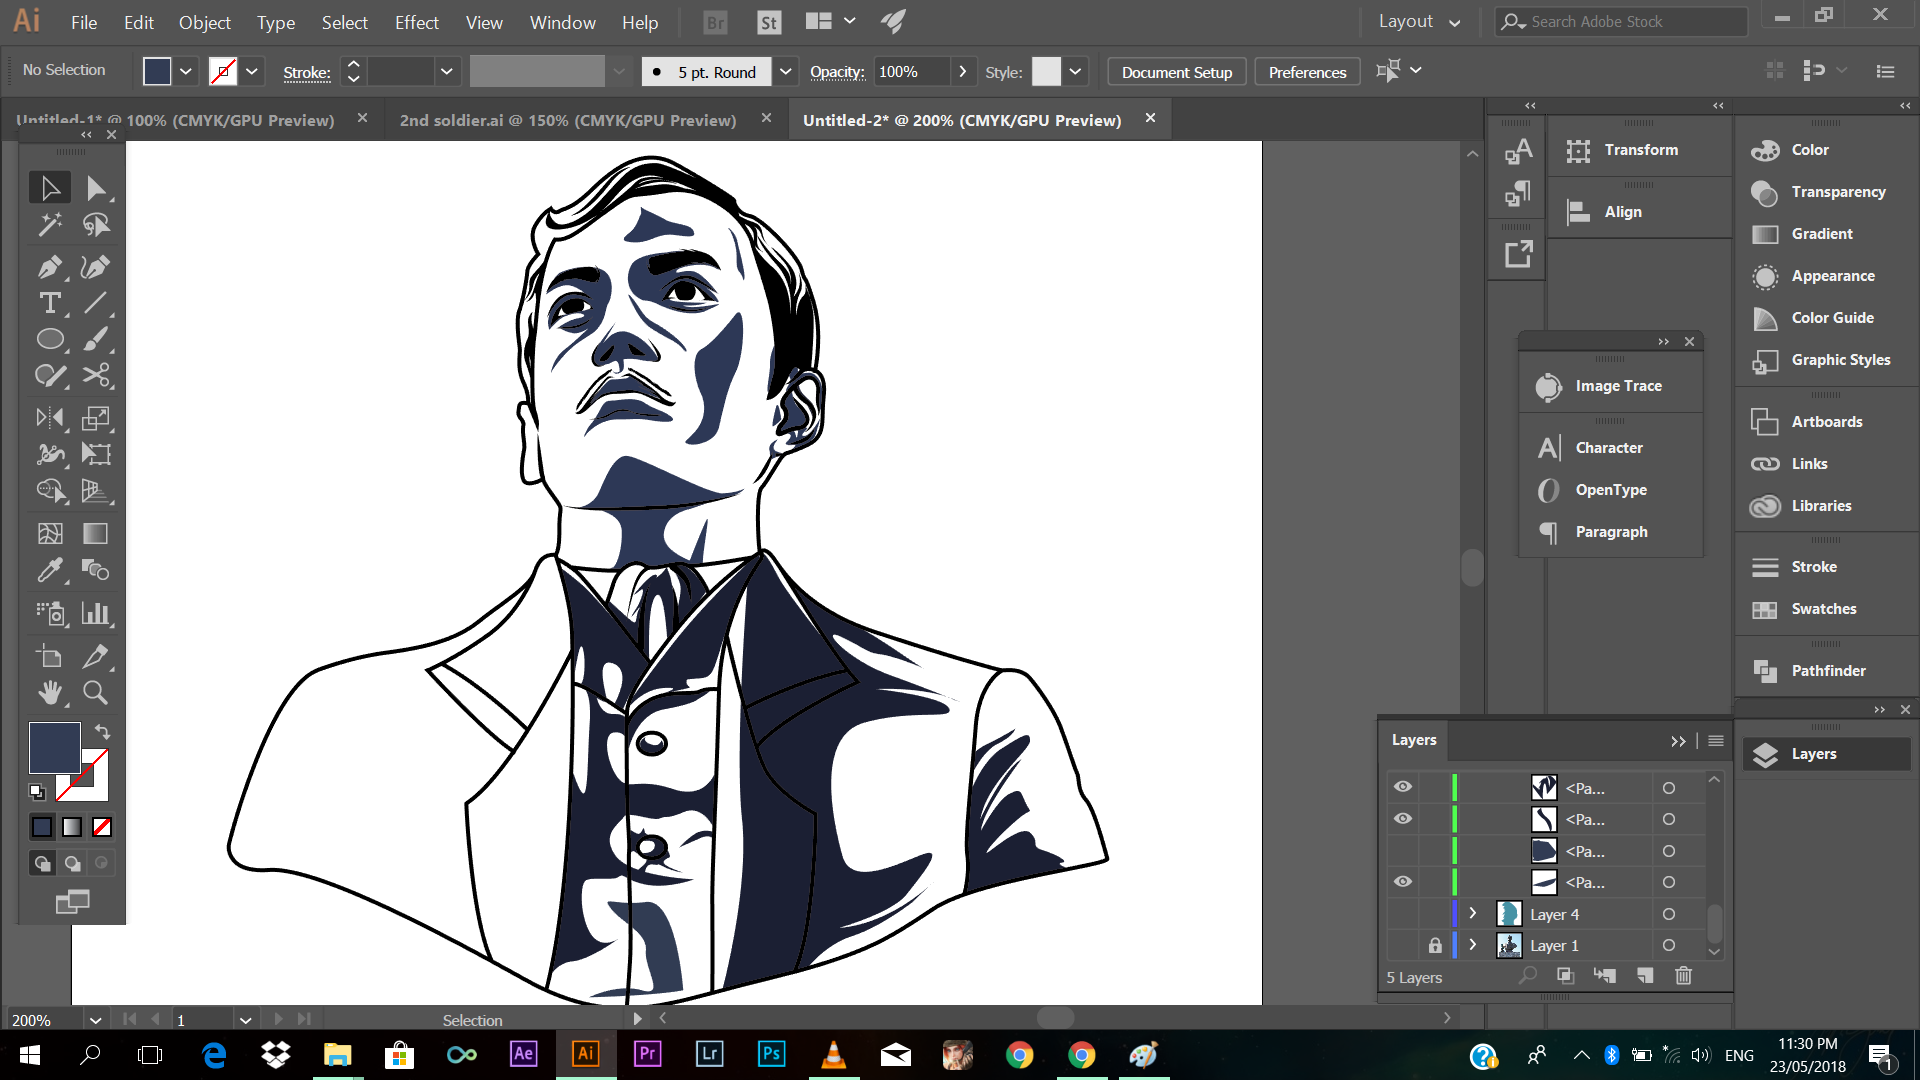1920x1080 pixels.
Task: Open the Window menu
Action: (562, 22)
